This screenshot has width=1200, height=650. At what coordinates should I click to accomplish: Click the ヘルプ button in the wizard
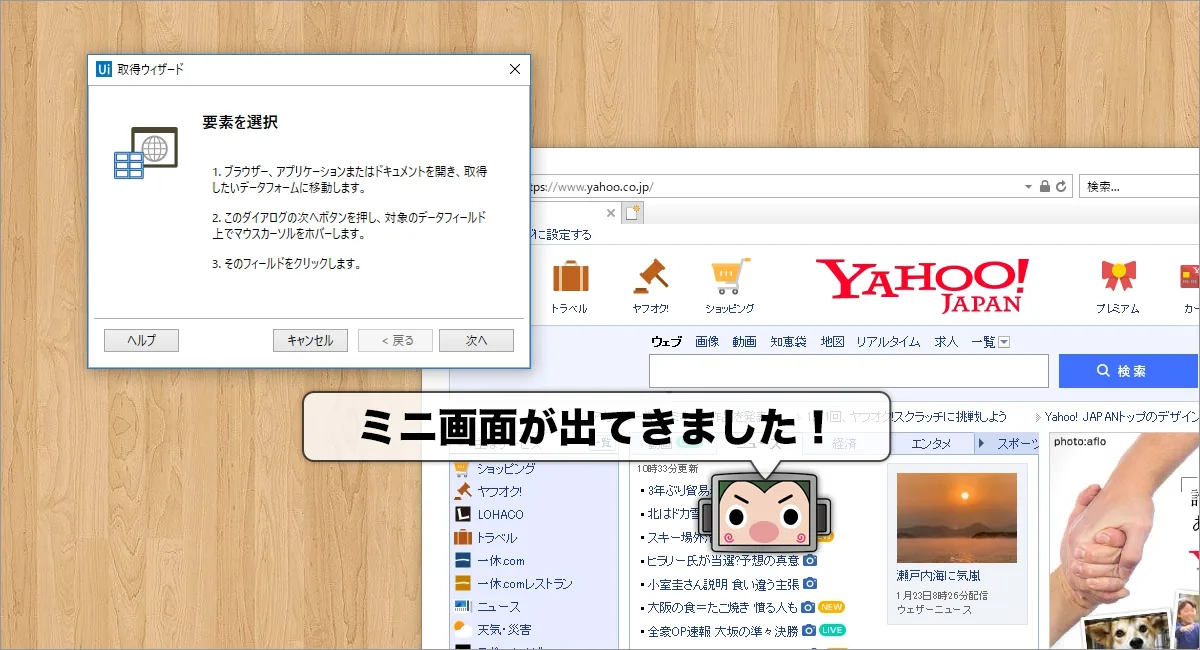[x=141, y=340]
